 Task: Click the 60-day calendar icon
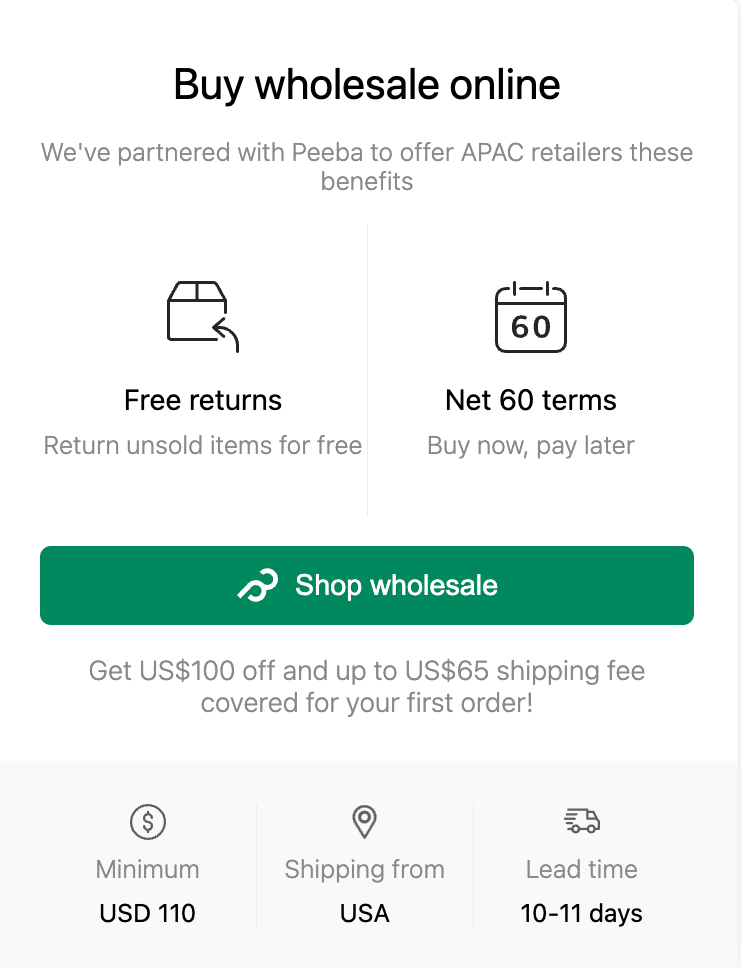tap(531, 317)
